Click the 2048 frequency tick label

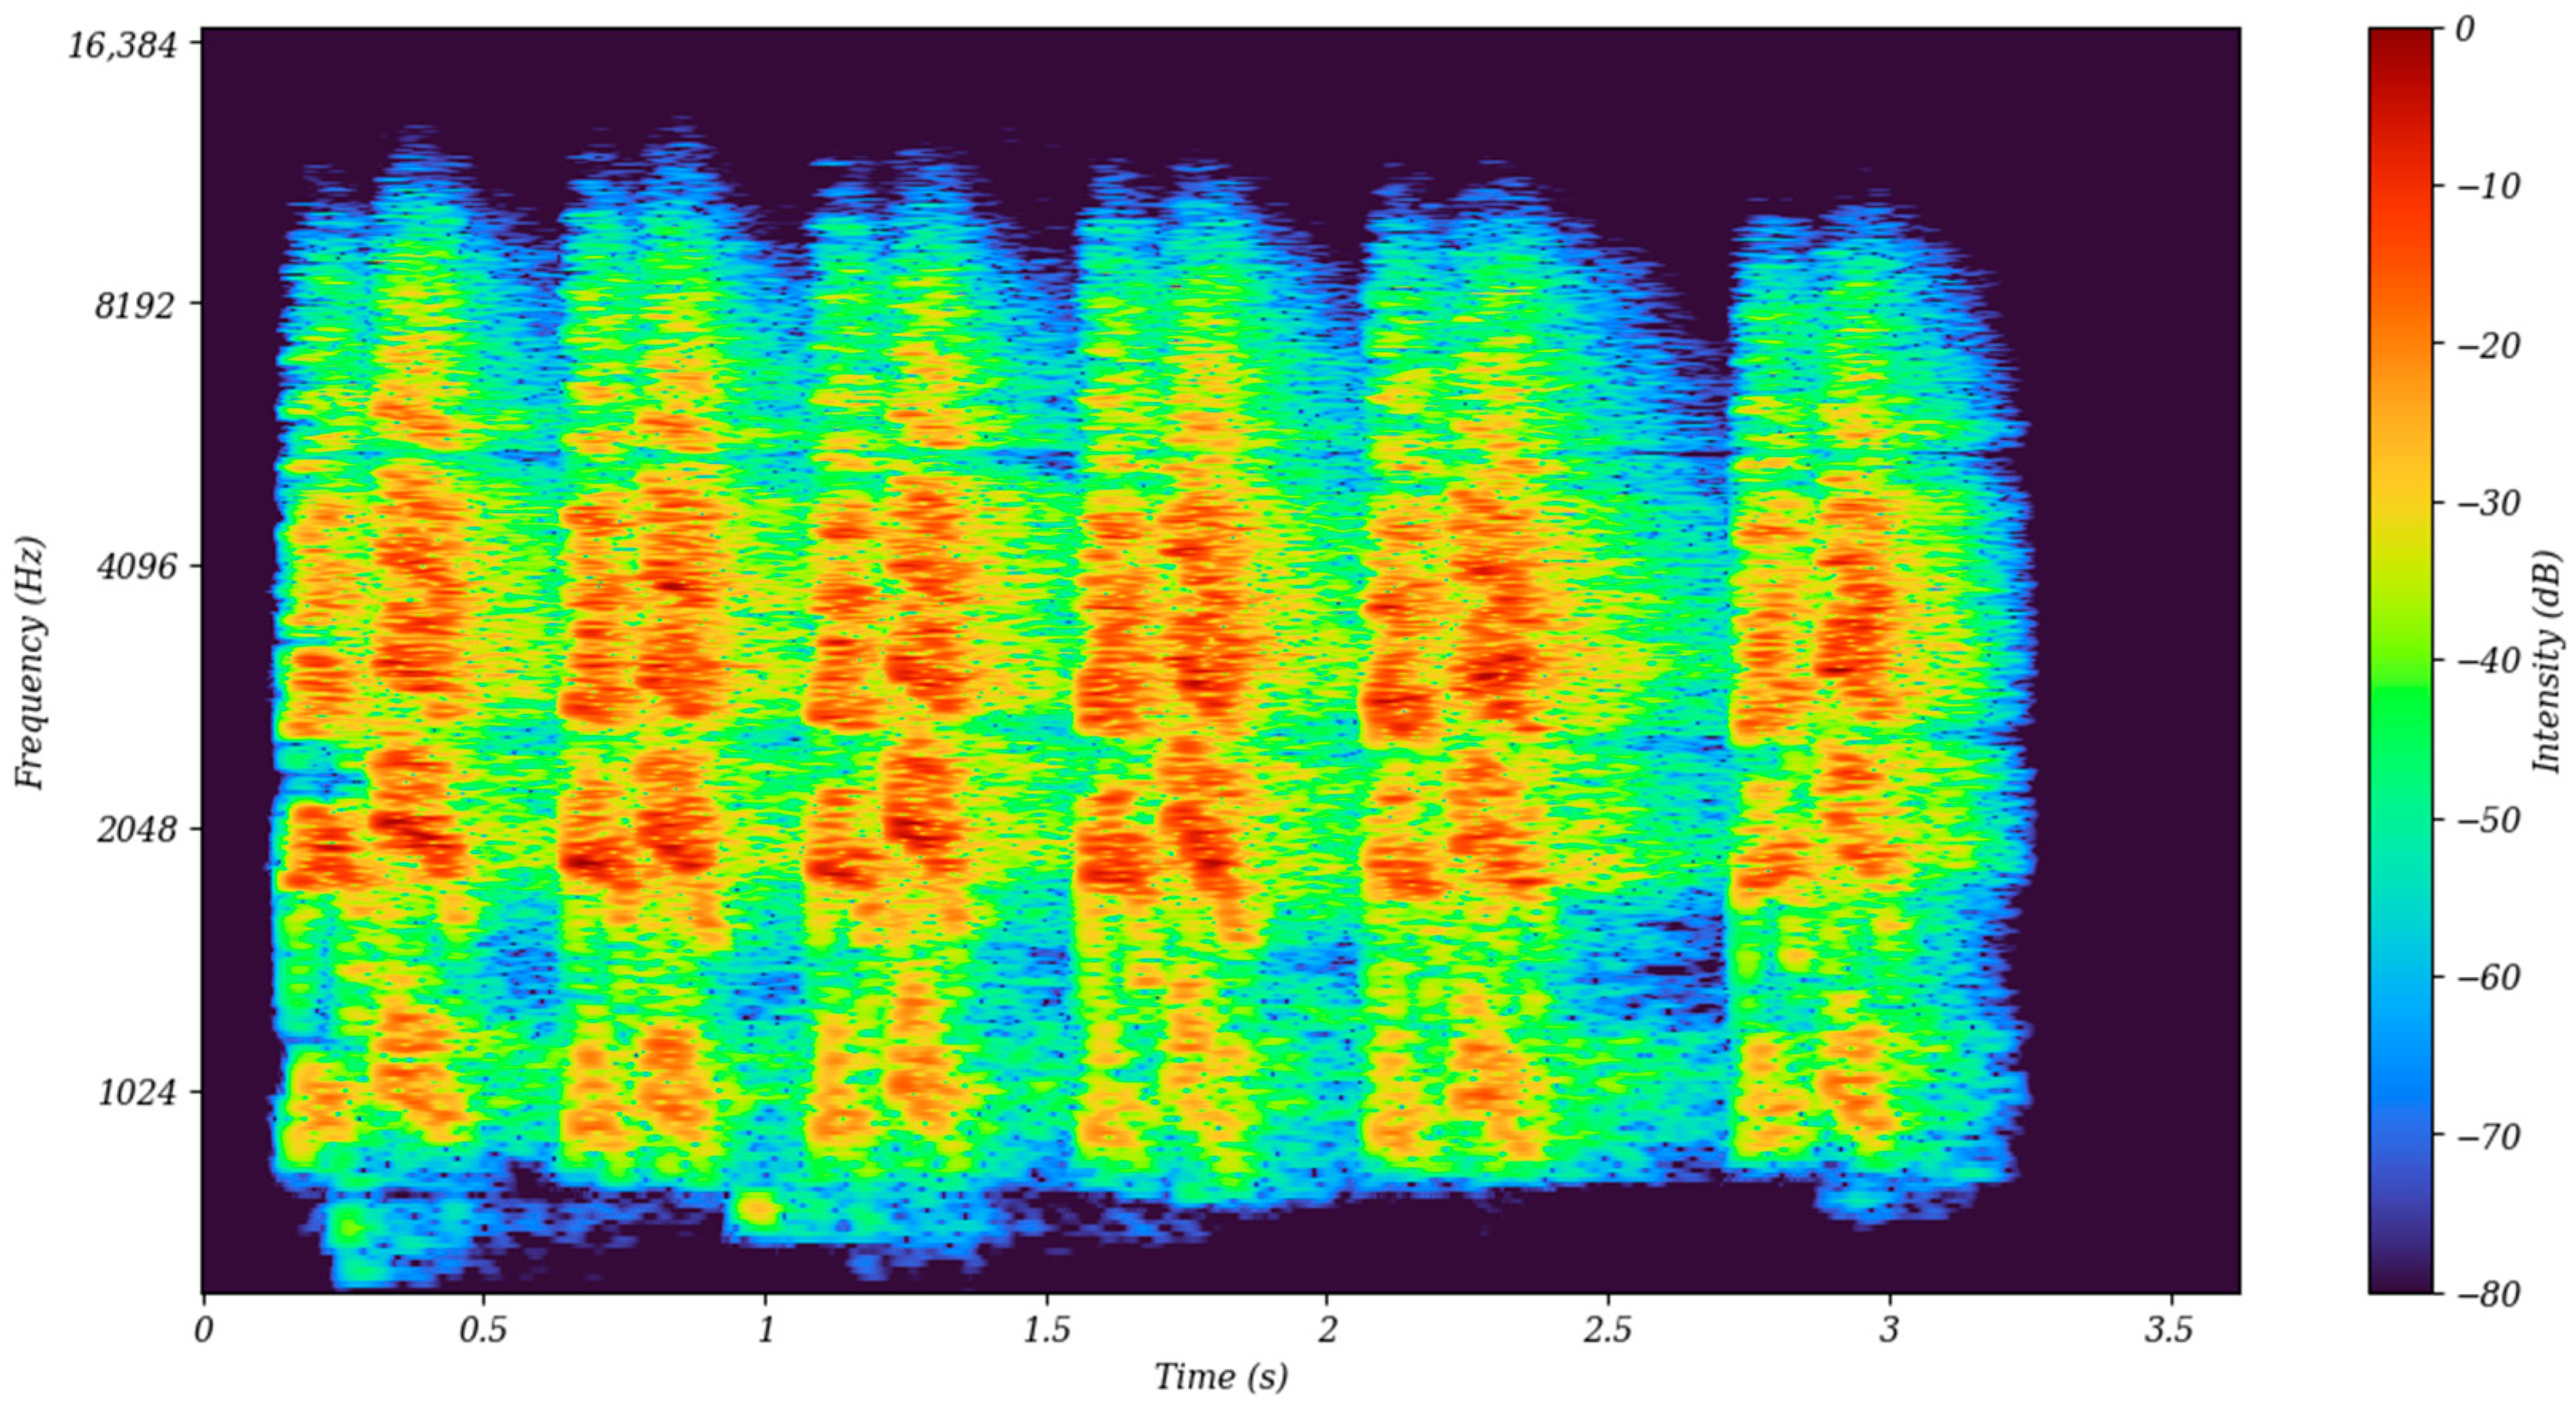tap(136, 830)
